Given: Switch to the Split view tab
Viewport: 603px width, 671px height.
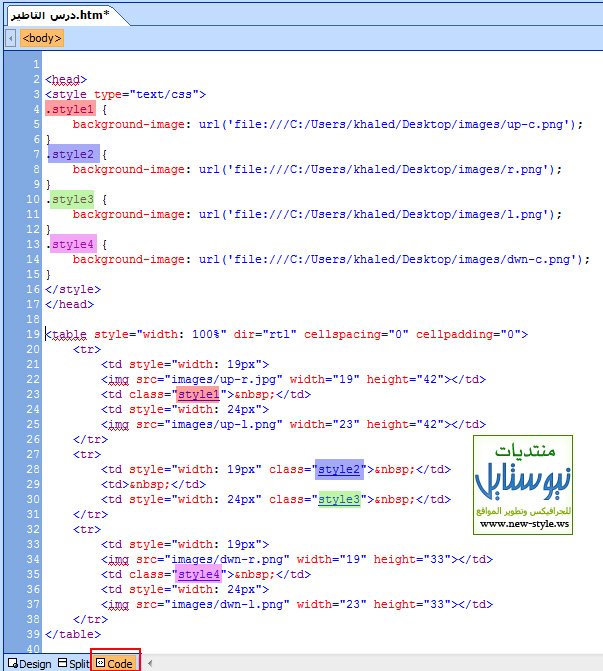Looking at the screenshot, I should [74, 664].
